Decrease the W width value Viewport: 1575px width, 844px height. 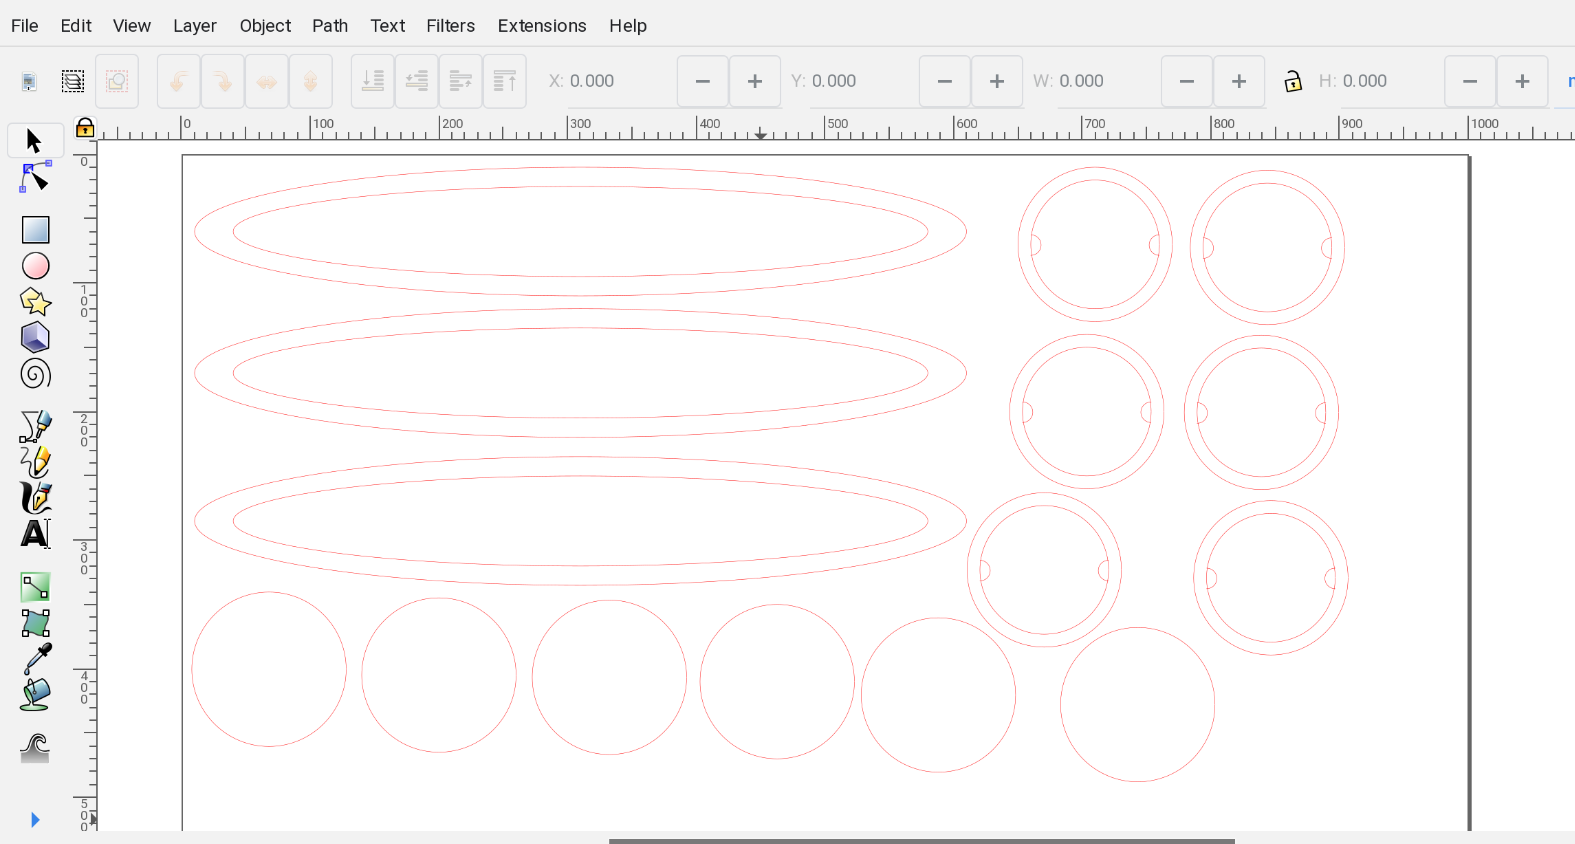coord(1187,81)
